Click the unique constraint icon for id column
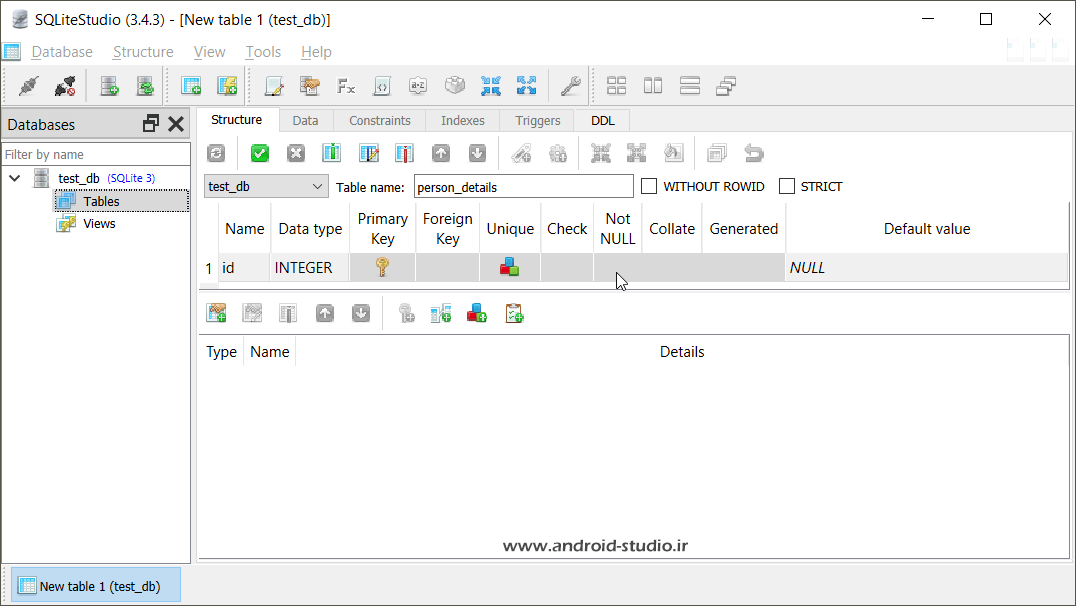This screenshot has width=1076, height=606. click(x=509, y=267)
